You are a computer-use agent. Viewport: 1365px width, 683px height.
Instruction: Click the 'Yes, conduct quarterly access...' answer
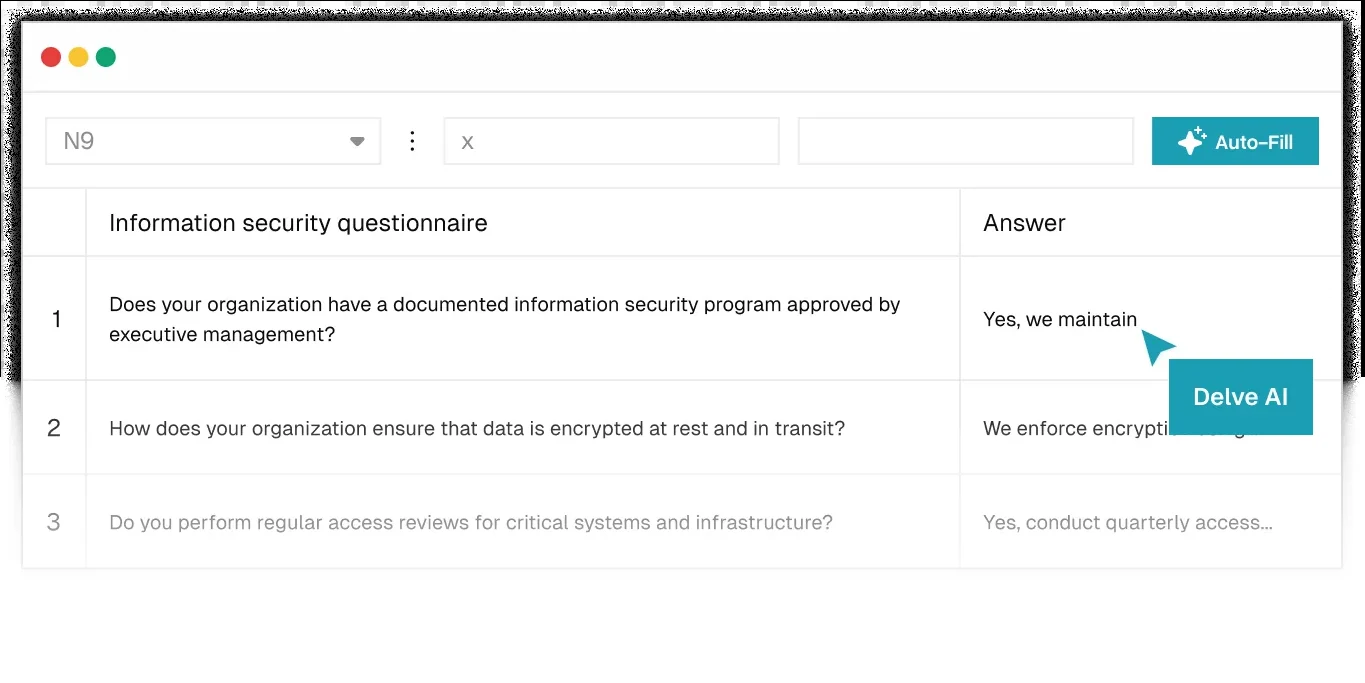point(1128,522)
